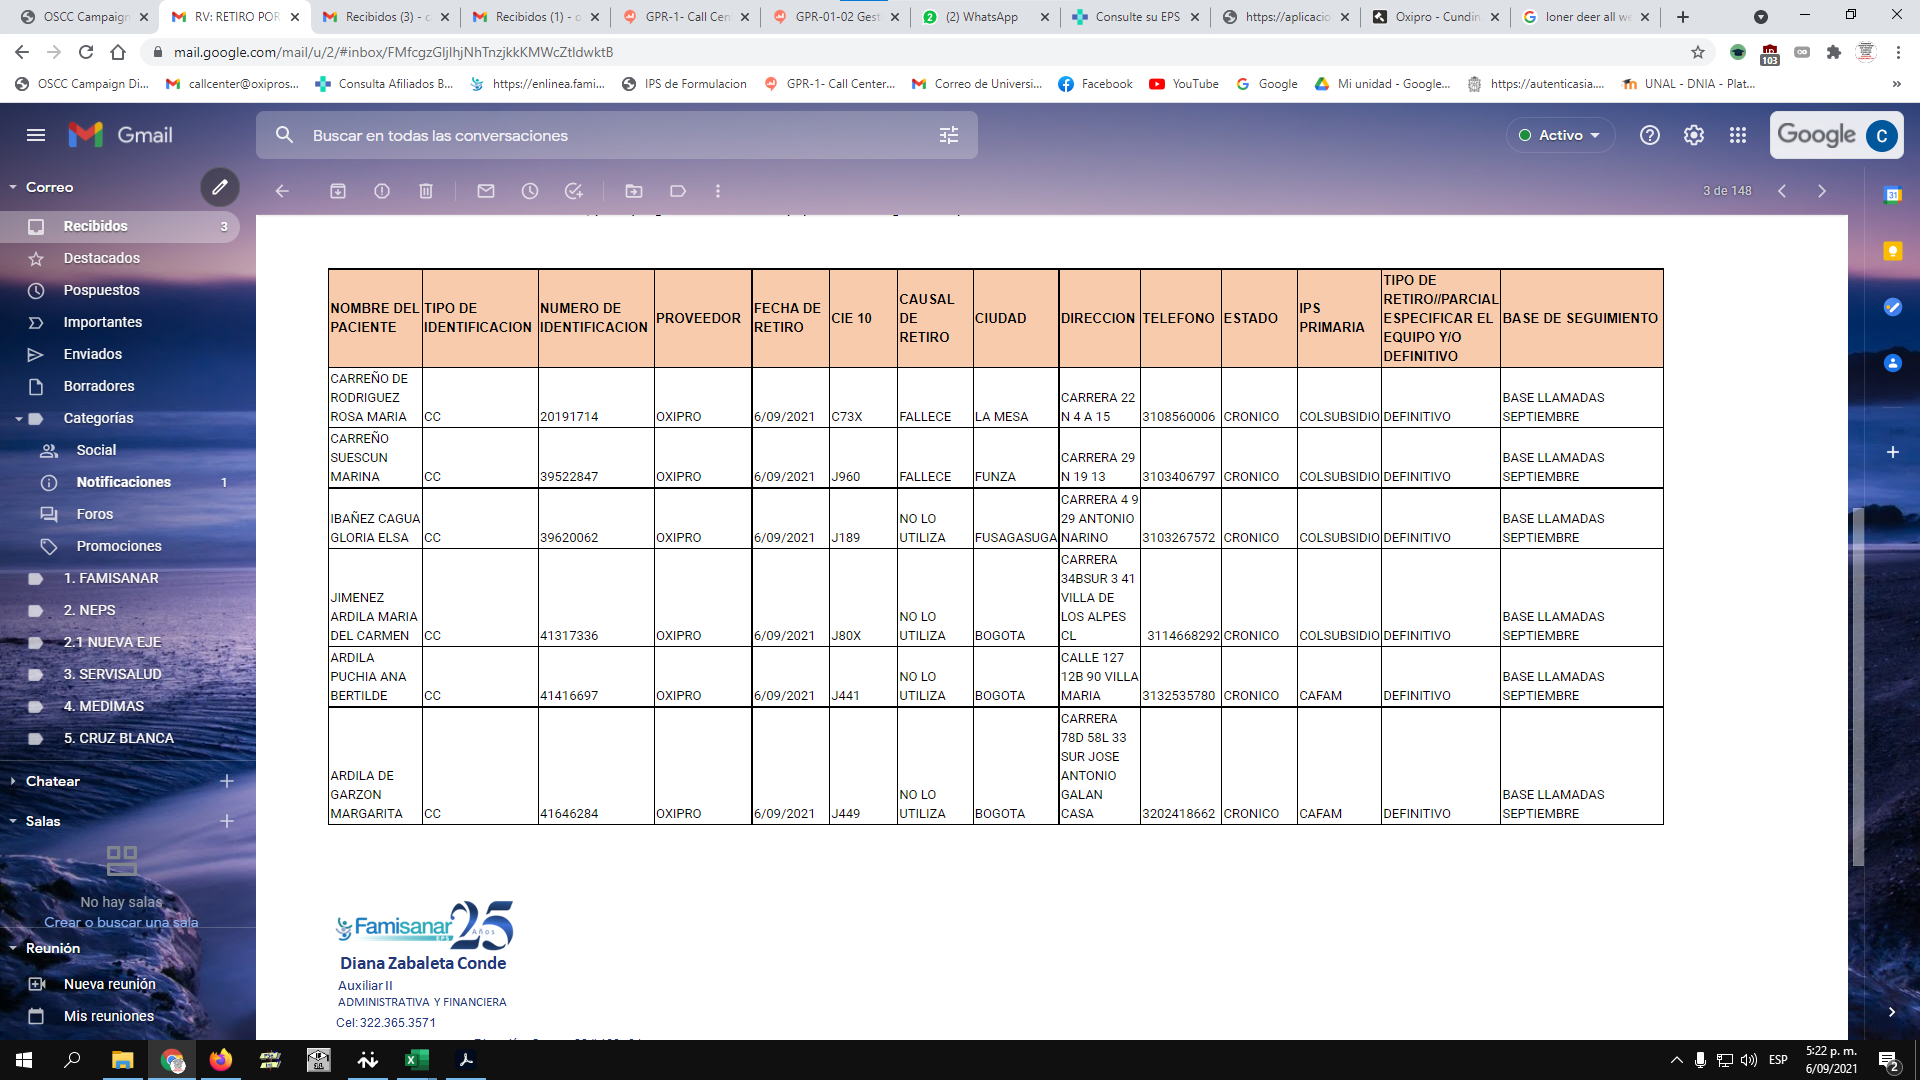Delete this email with trash icon
The image size is (1920, 1080).
coord(426,191)
